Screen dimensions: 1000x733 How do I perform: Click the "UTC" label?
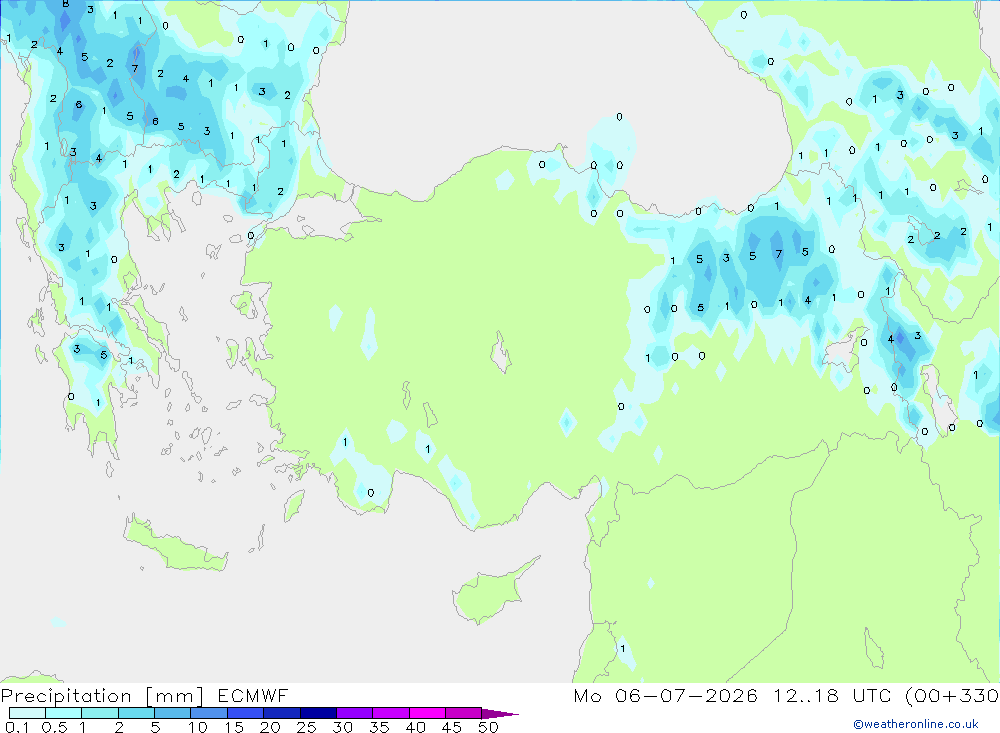click(x=872, y=695)
